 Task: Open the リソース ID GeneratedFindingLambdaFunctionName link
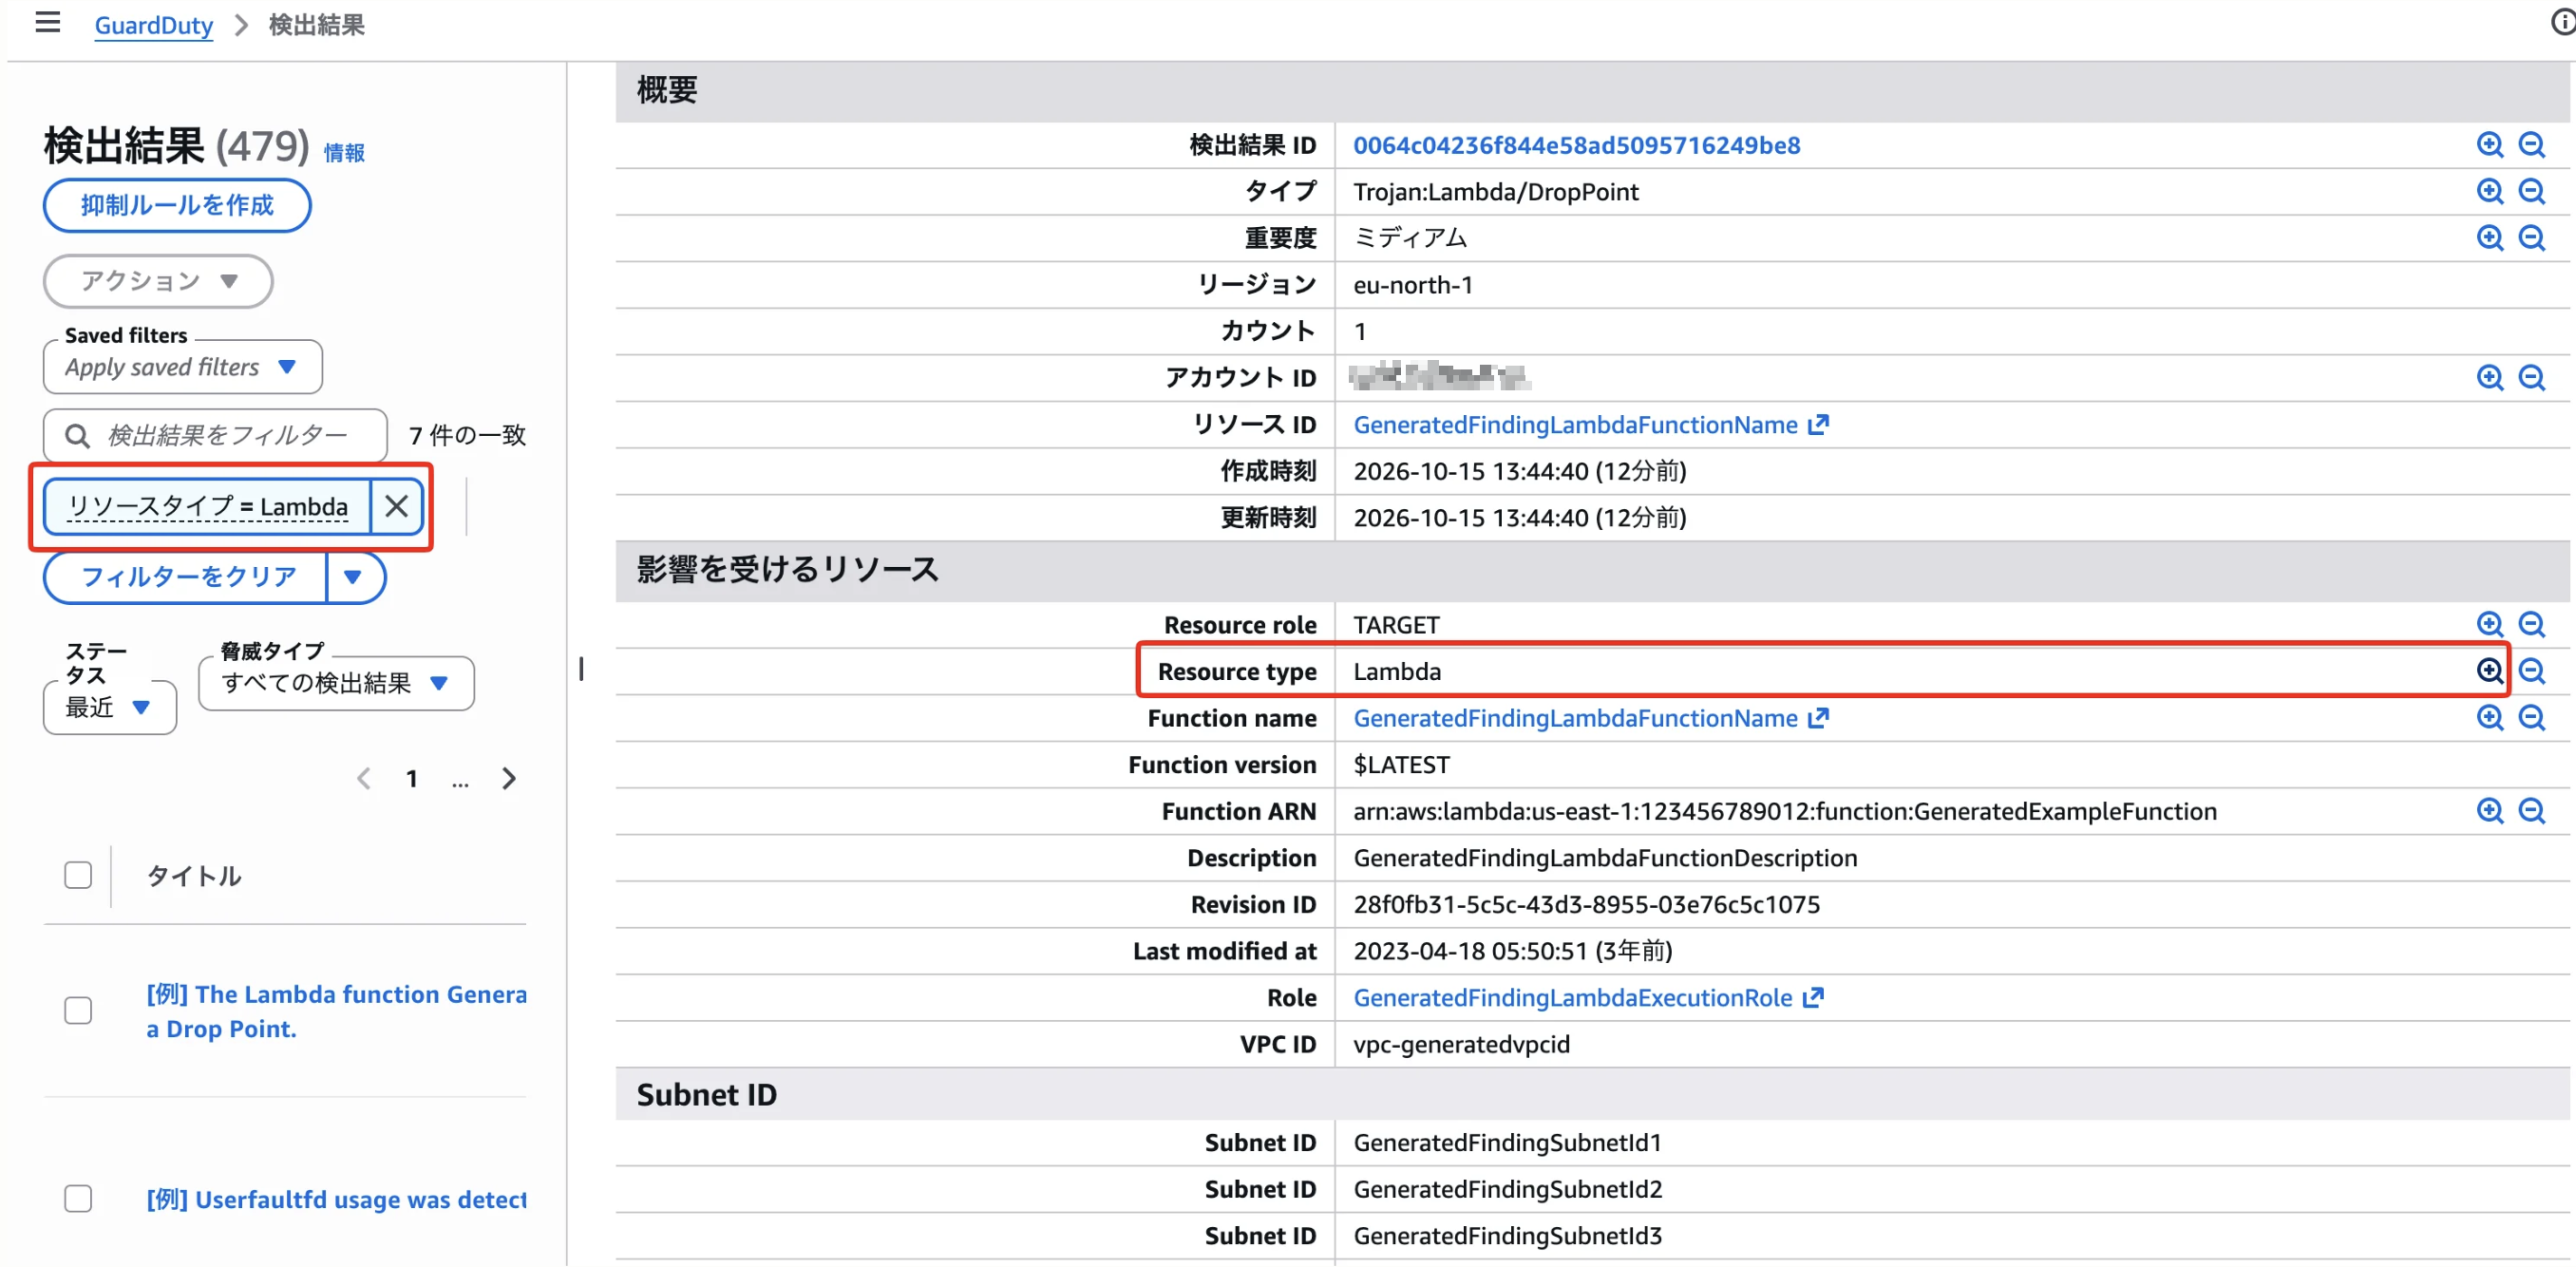1590,425
